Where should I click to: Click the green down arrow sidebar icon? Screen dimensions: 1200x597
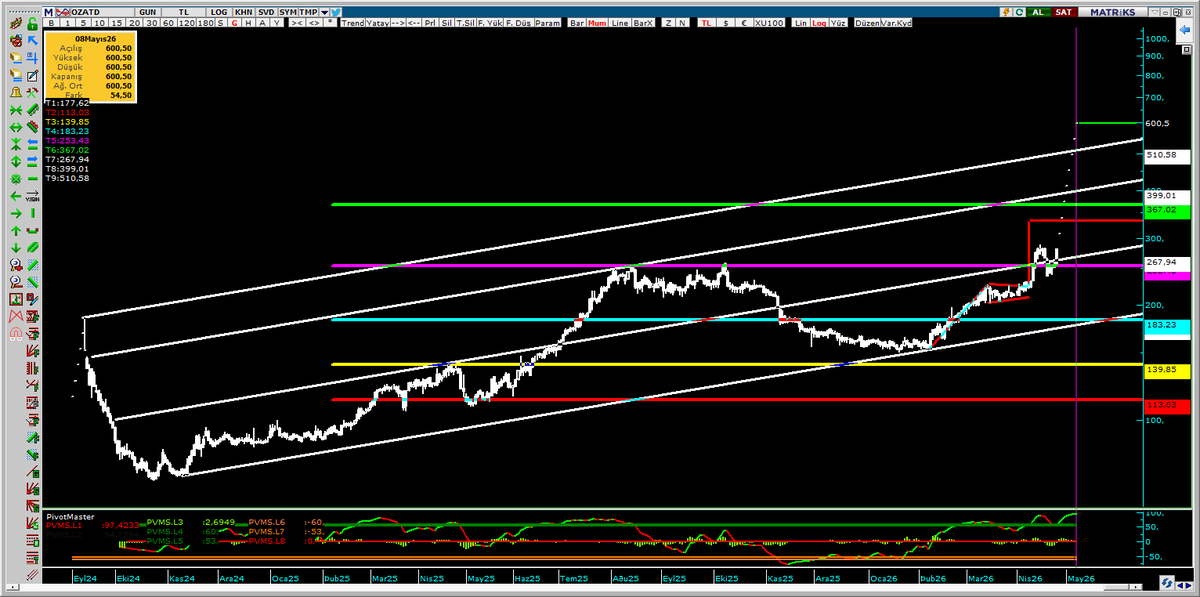point(15,247)
